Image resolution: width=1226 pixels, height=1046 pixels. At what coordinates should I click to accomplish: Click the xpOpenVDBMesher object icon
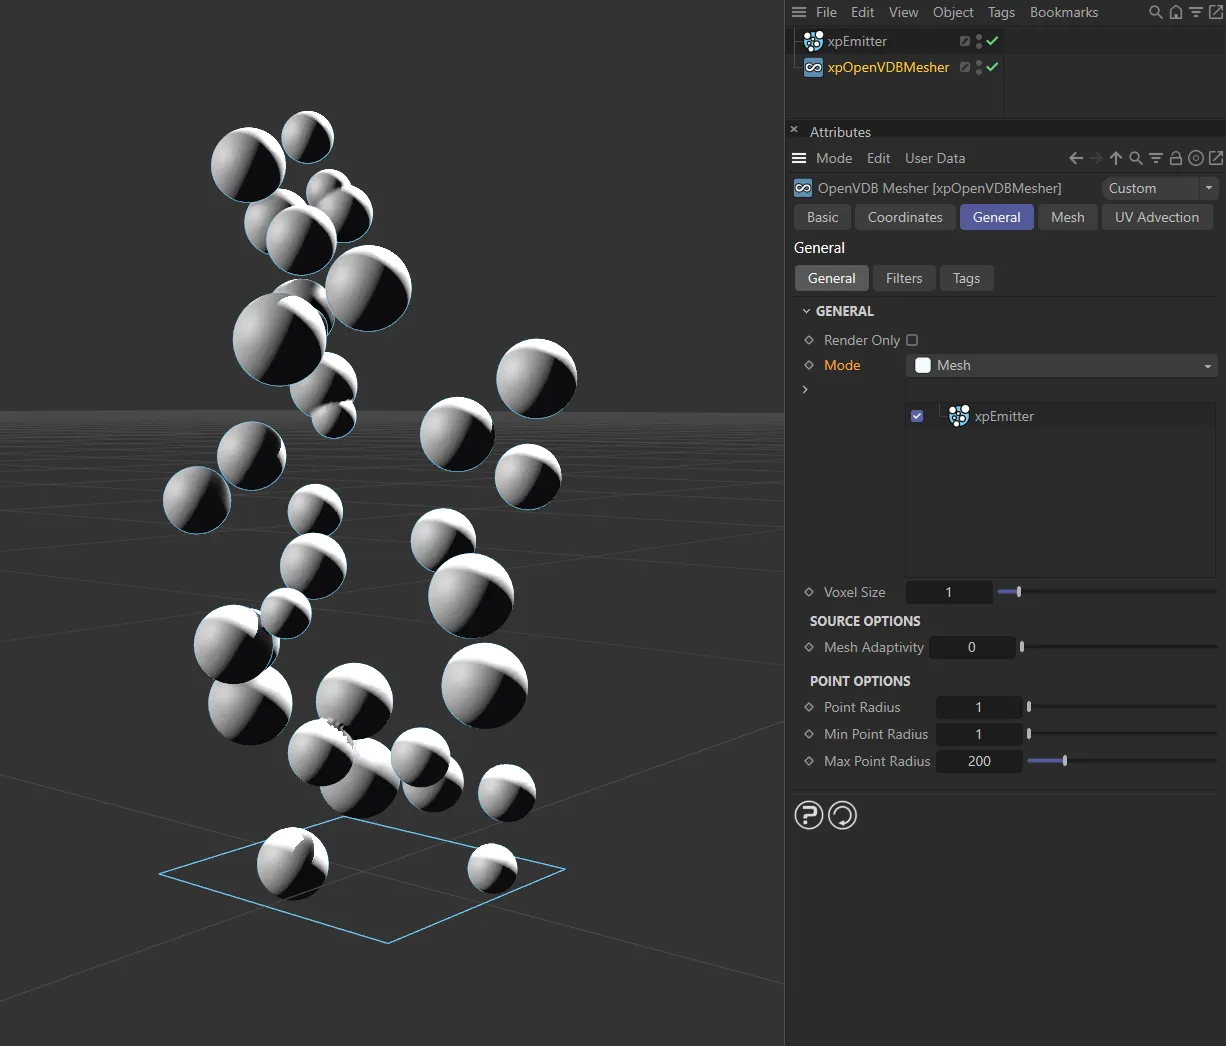point(813,67)
